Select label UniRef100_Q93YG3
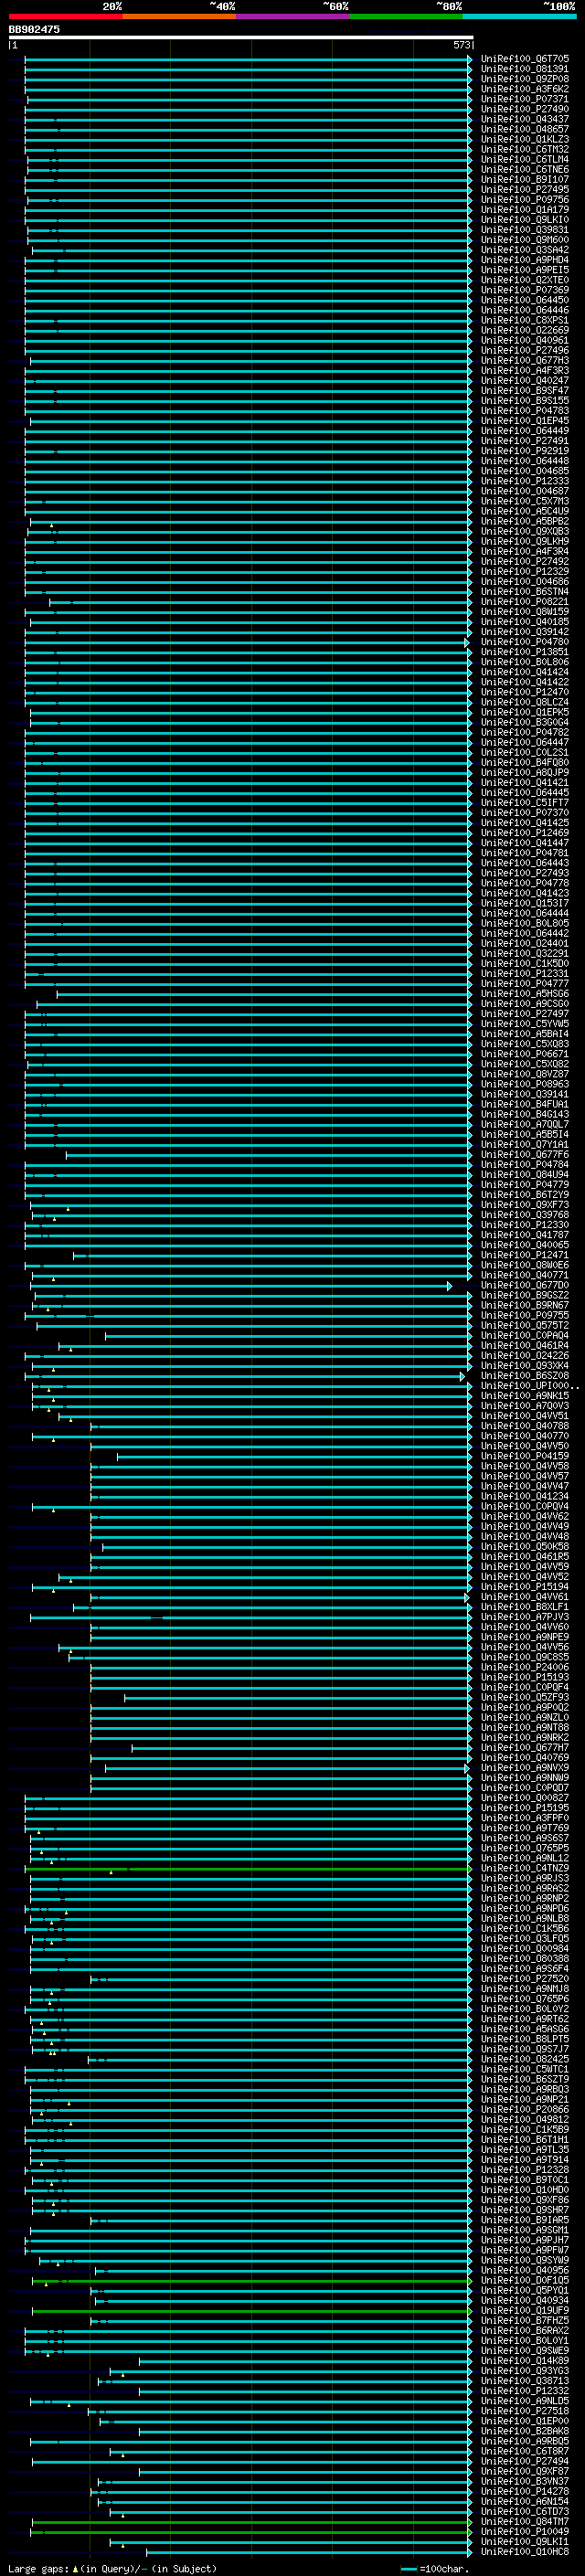This screenshot has height=2576, width=585. 525,2370
